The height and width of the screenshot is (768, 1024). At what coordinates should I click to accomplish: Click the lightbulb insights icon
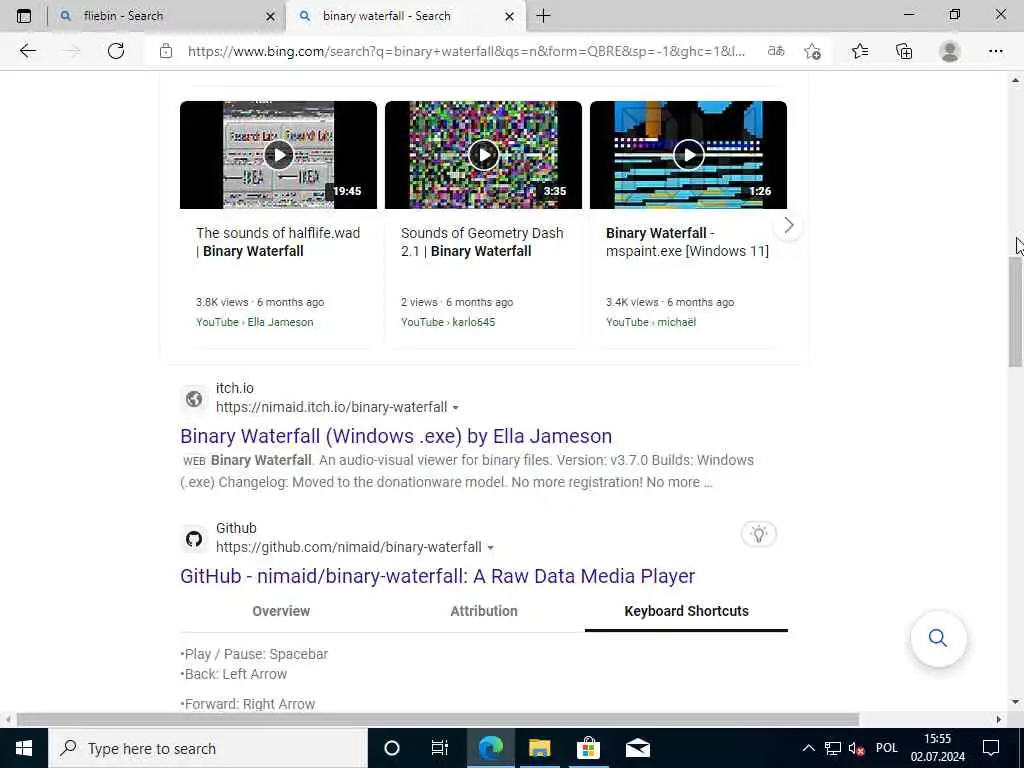(x=759, y=534)
